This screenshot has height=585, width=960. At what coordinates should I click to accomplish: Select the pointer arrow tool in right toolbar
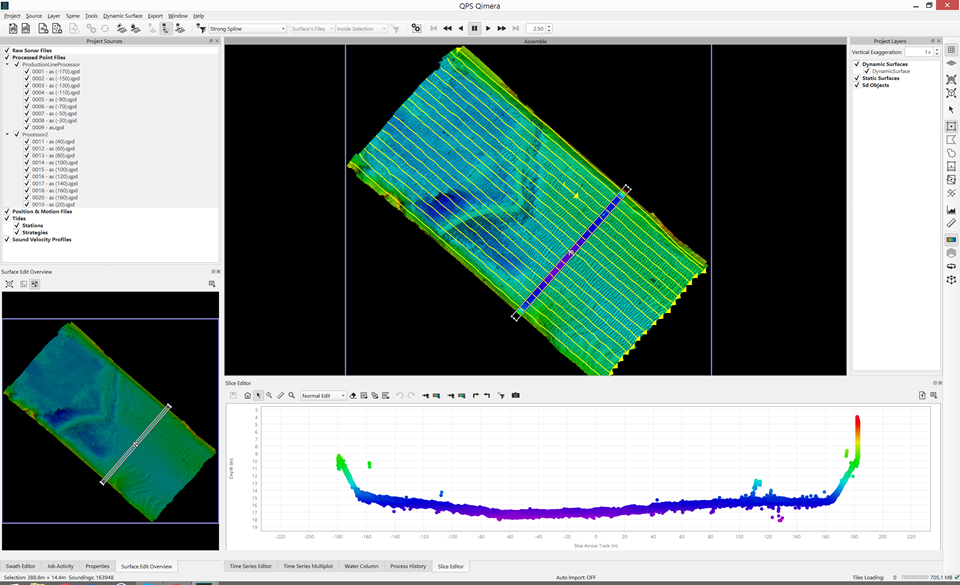pos(950,110)
